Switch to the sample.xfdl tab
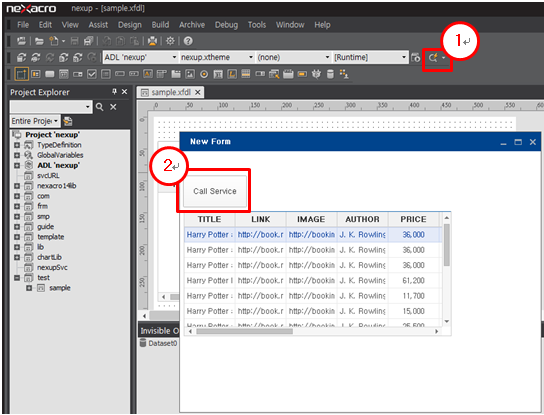 pyautogui.click(x=171, y=92)
